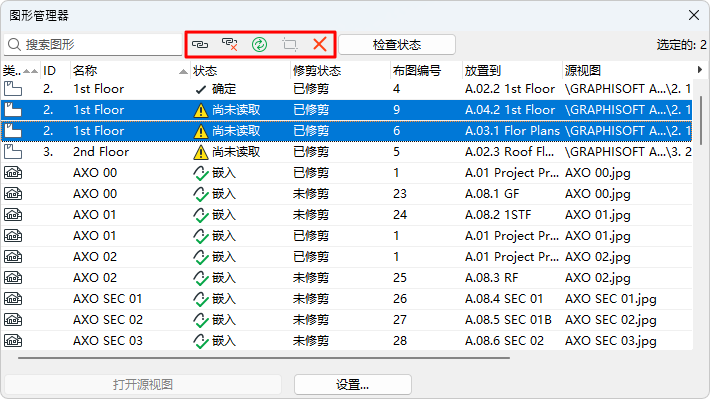
Task: Click in the 搜索图形 search field
Action: pyautogui.click(x=93, y=44)
